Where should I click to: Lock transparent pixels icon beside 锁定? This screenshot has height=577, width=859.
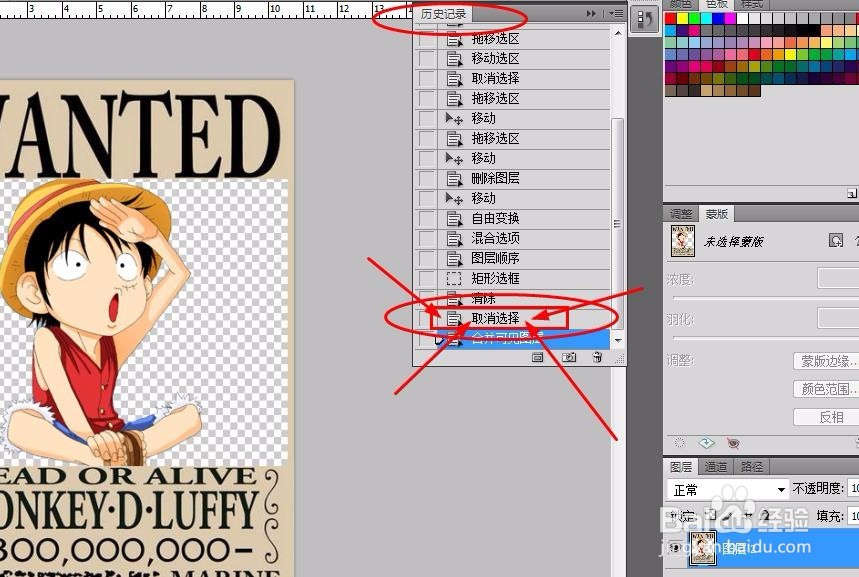pos(711,515)
